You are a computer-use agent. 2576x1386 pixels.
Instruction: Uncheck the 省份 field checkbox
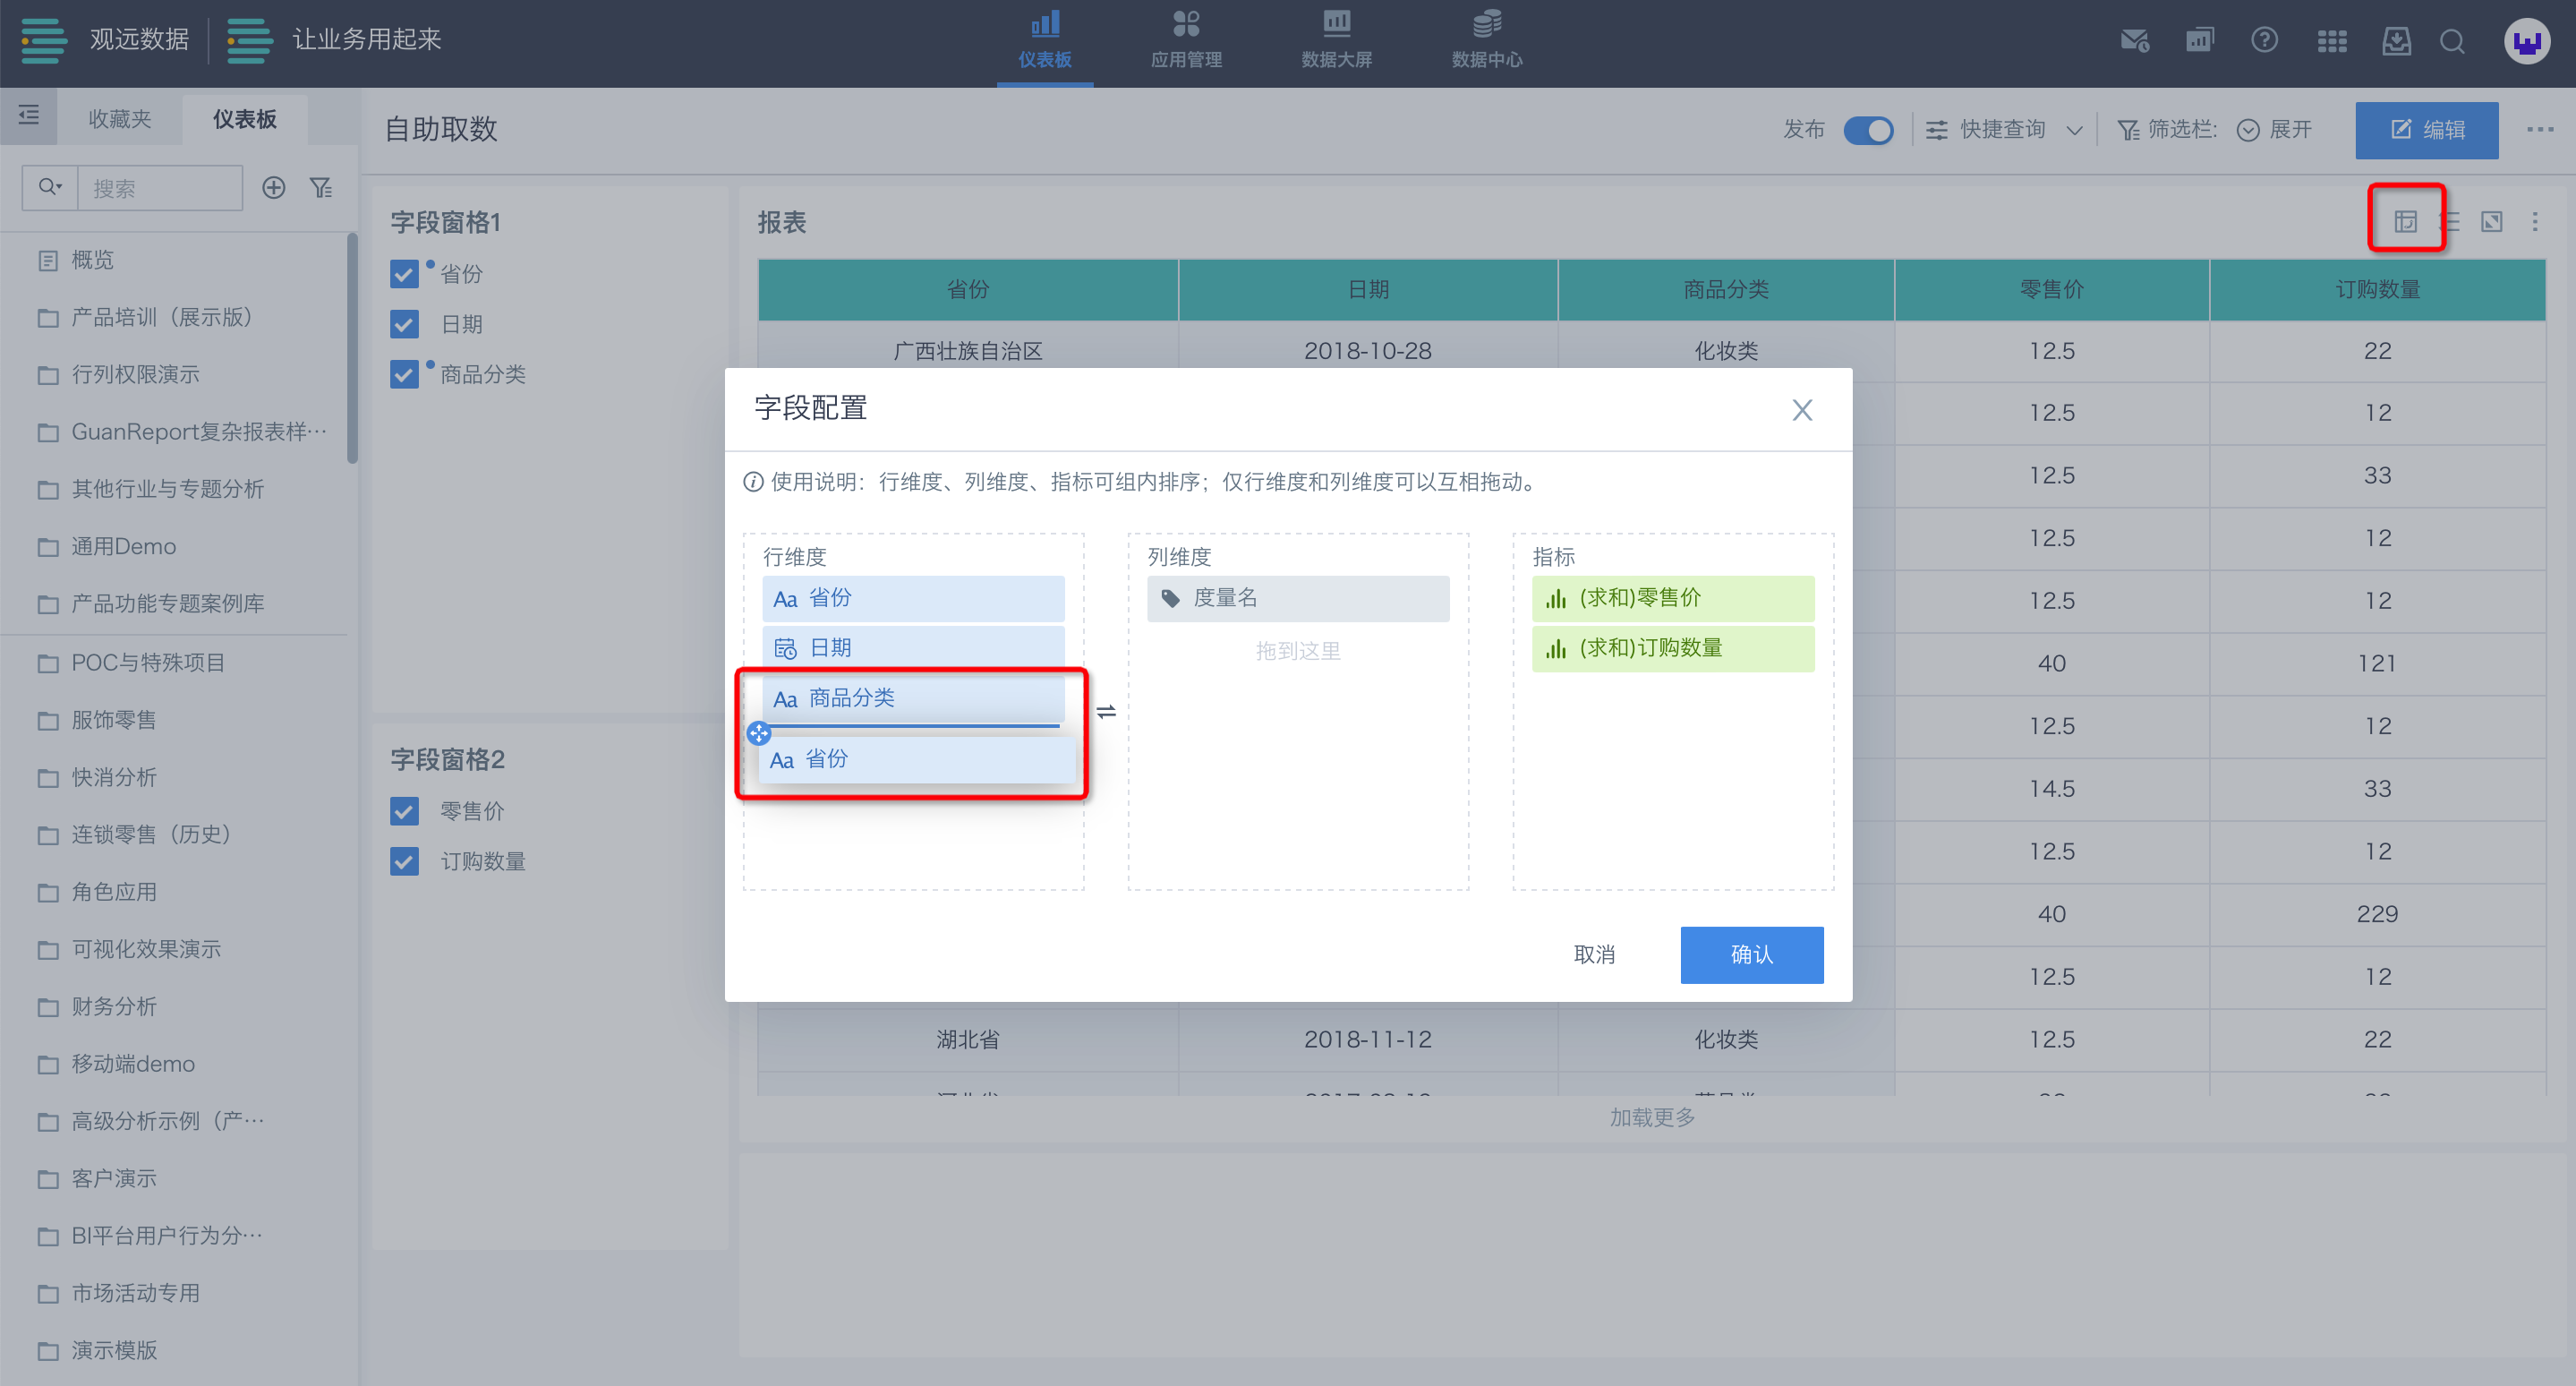[404, 274]
